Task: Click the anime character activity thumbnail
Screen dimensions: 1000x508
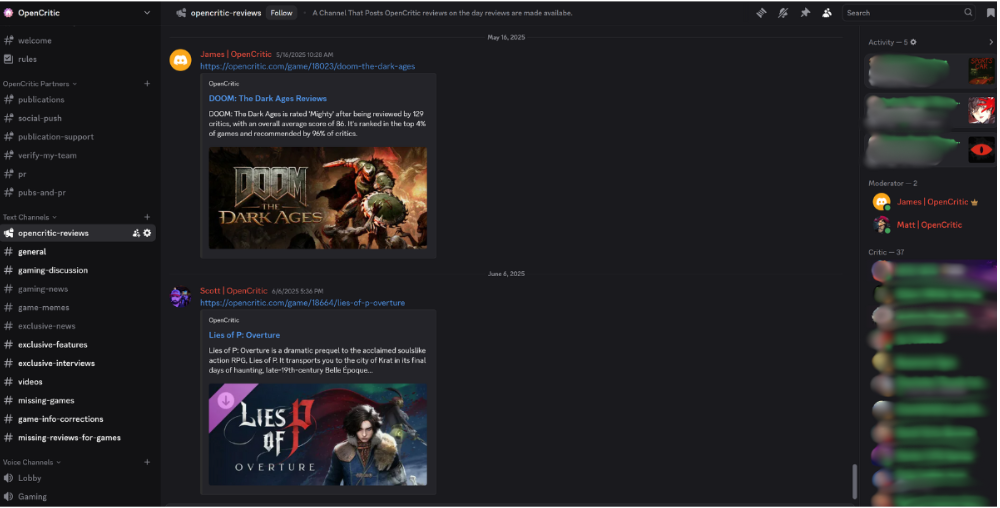Action: coord(981,110)
